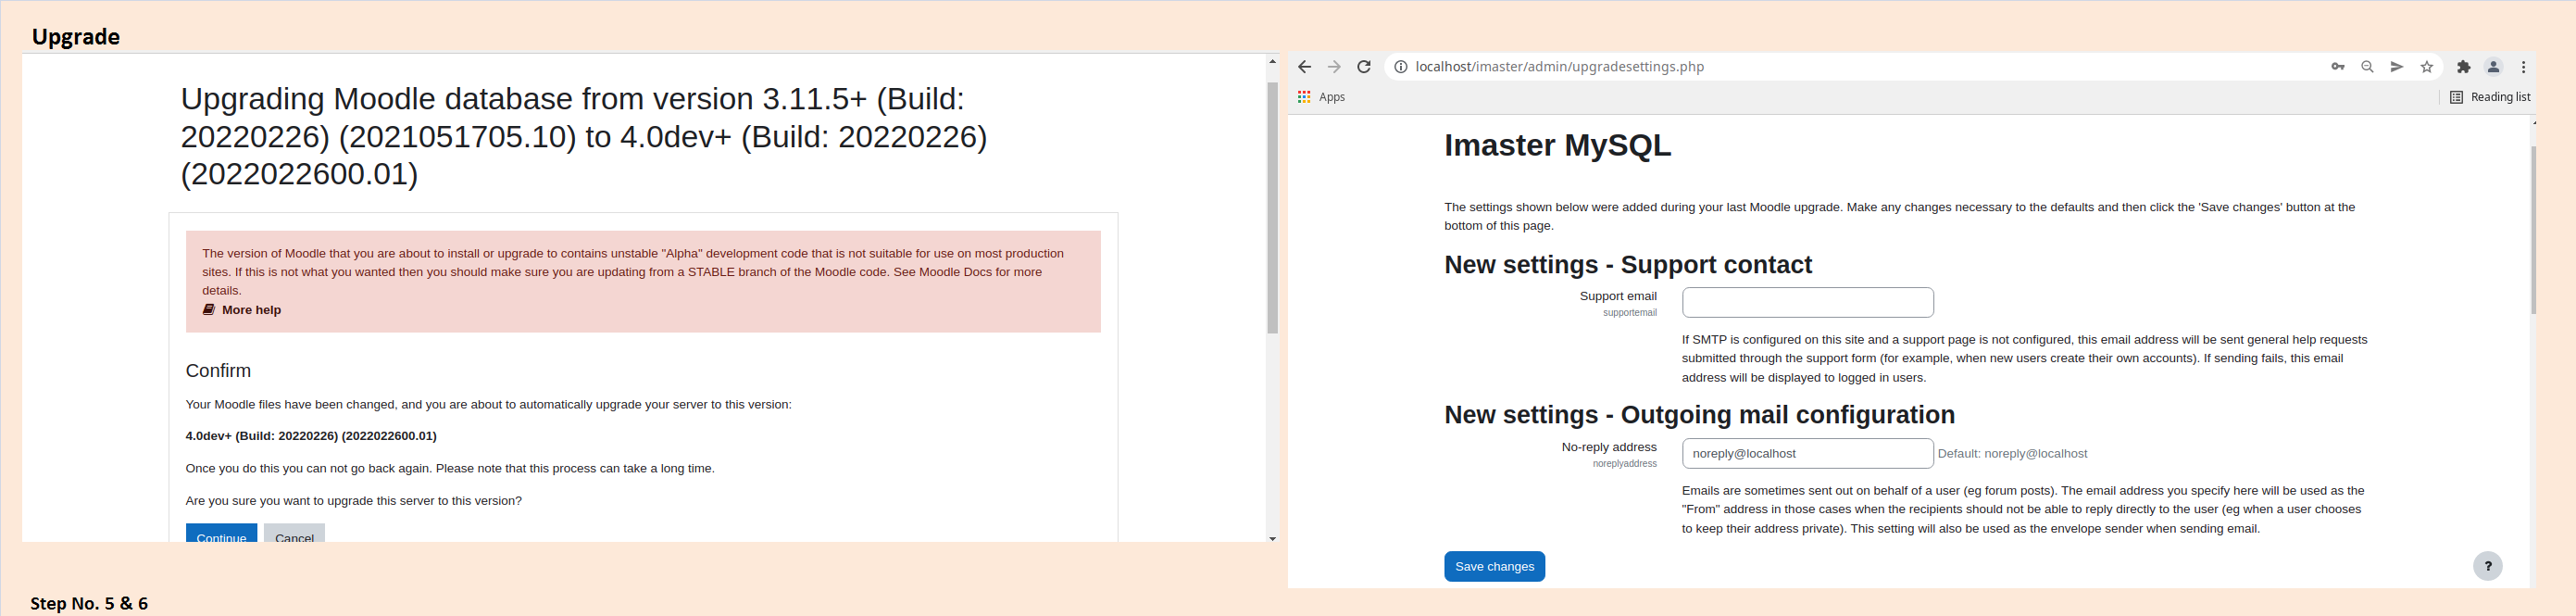Click the upgrade panel scroll up arrow
The width and height of the screenshot is (2576, 616).
(1272, 62)
